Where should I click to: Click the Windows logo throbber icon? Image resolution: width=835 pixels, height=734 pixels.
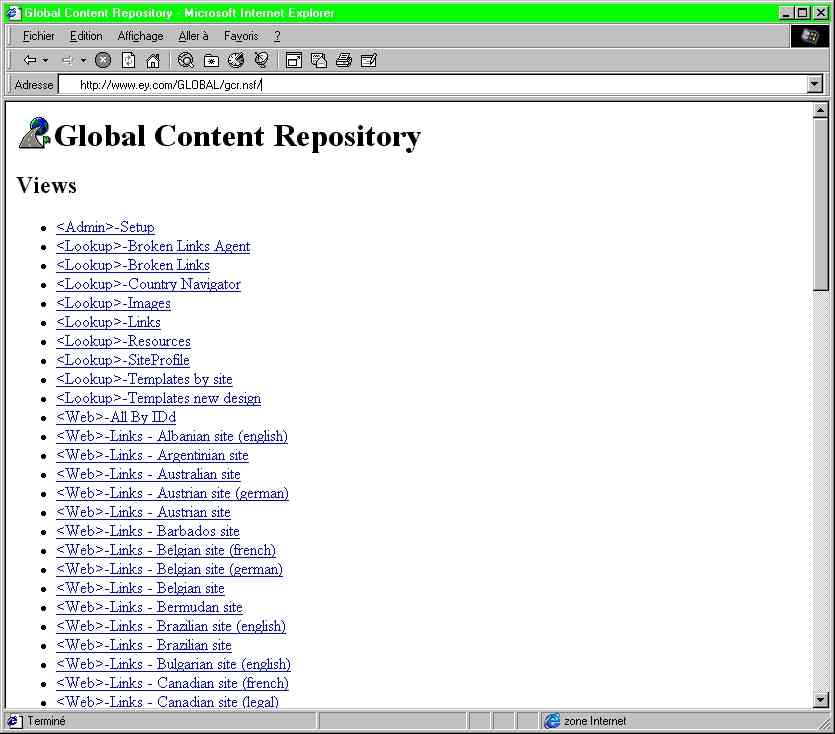pyautogui.click(x=809, y=36)
